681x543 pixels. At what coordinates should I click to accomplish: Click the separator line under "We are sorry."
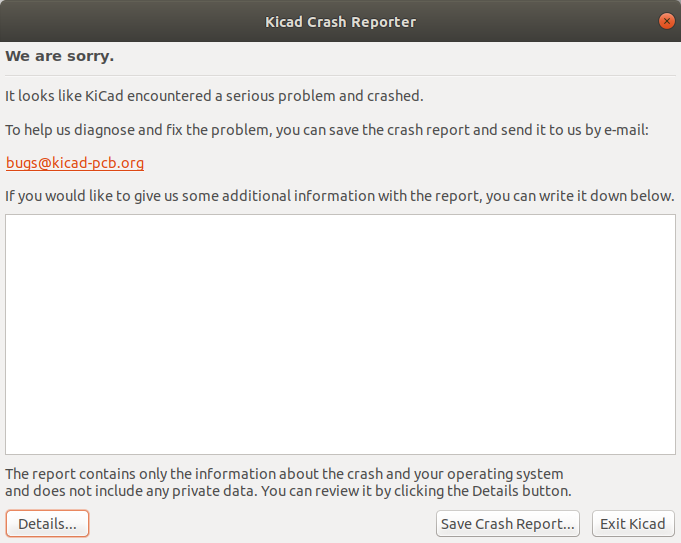click(x=340, y=76)
